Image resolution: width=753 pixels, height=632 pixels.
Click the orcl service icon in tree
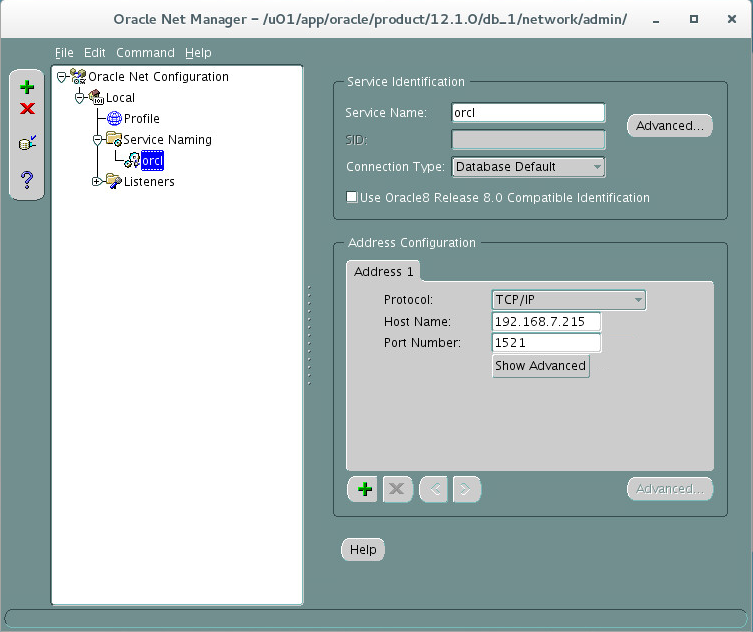point(132,160)
